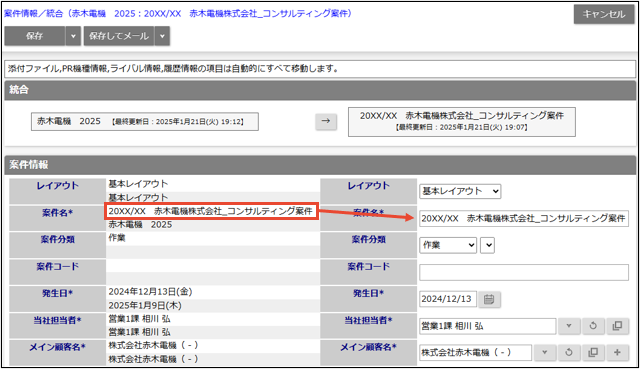Image resolution: width=640 pixels, height=369 pixels.
Task: Open dropdown arrow next to 保存してメール
Action: pyautogui.click(x=162, y=36)
